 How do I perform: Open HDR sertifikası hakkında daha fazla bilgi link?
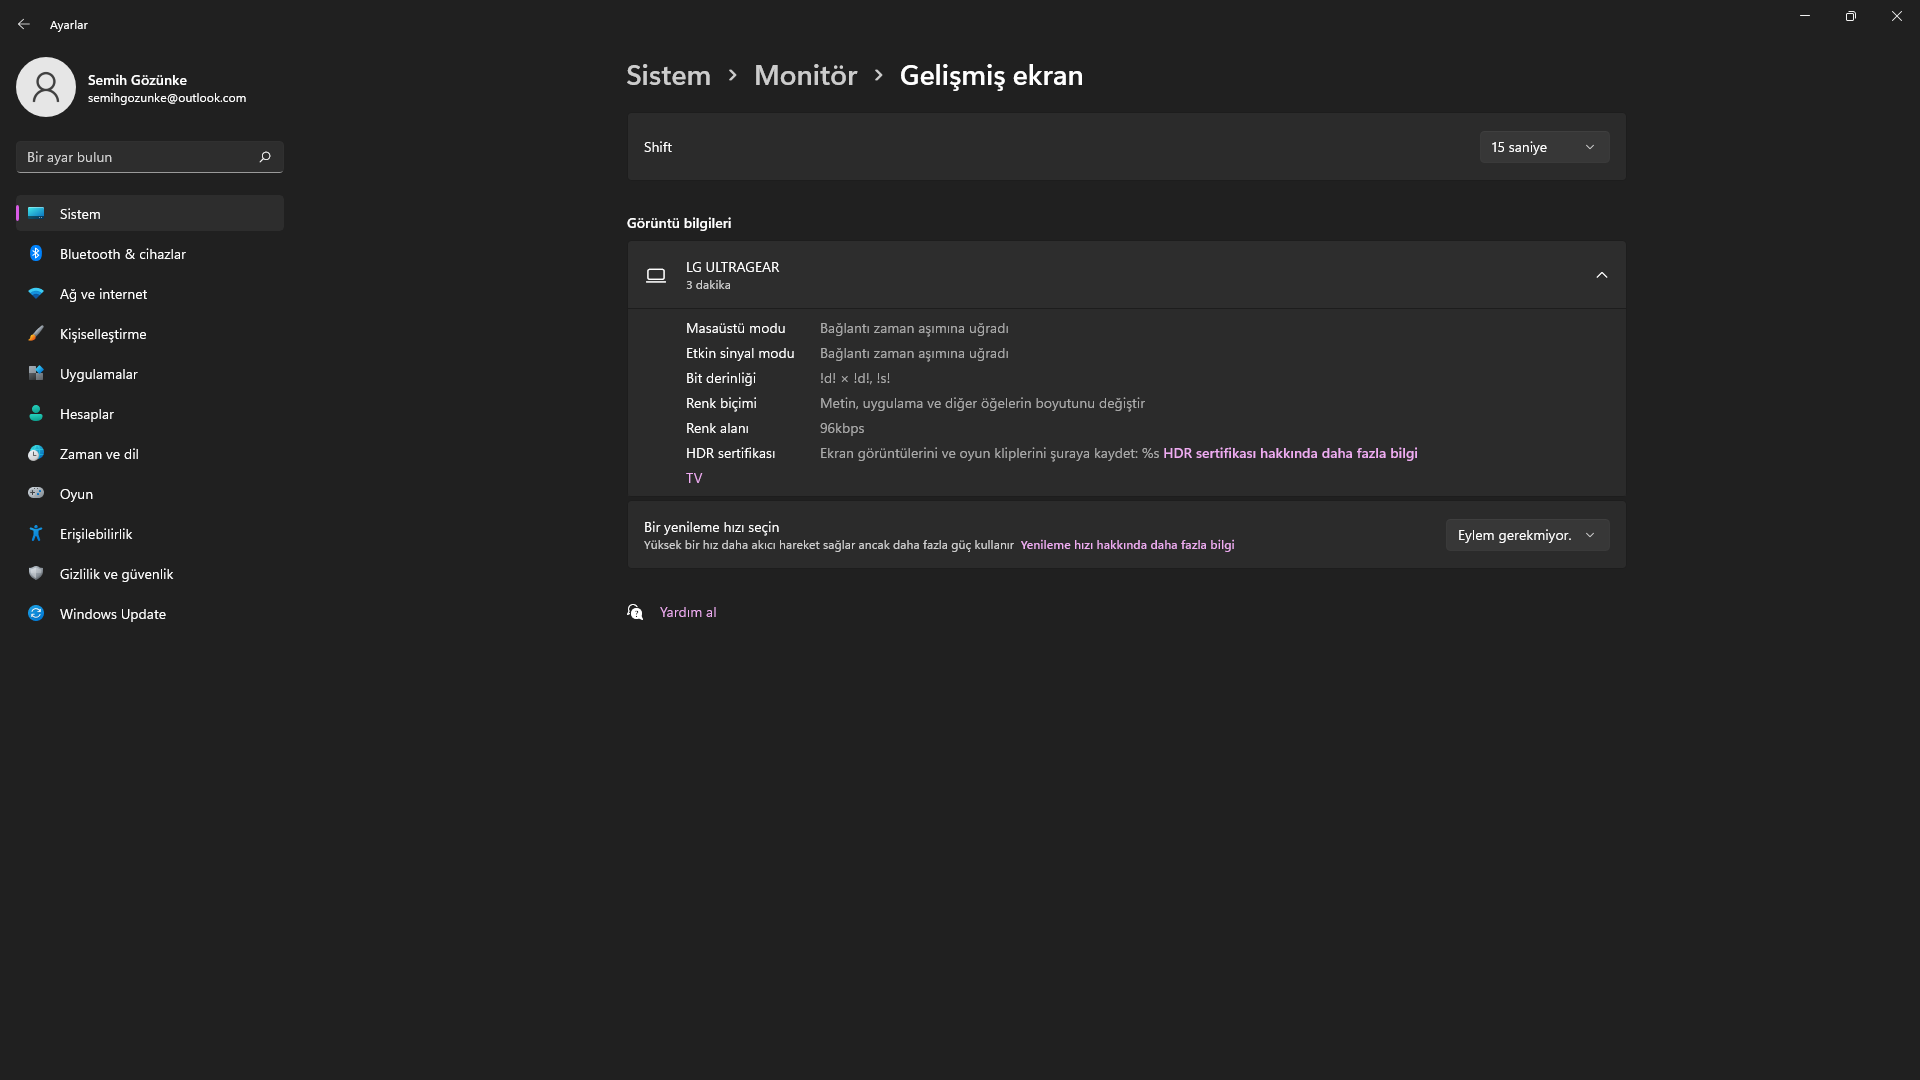pos(1289,453)
